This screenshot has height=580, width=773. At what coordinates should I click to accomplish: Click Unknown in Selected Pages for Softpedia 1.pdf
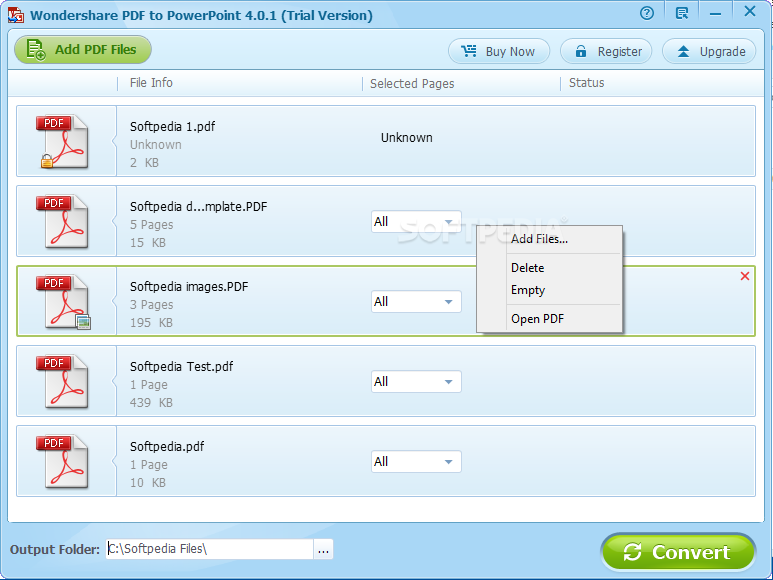coord(407,138)
